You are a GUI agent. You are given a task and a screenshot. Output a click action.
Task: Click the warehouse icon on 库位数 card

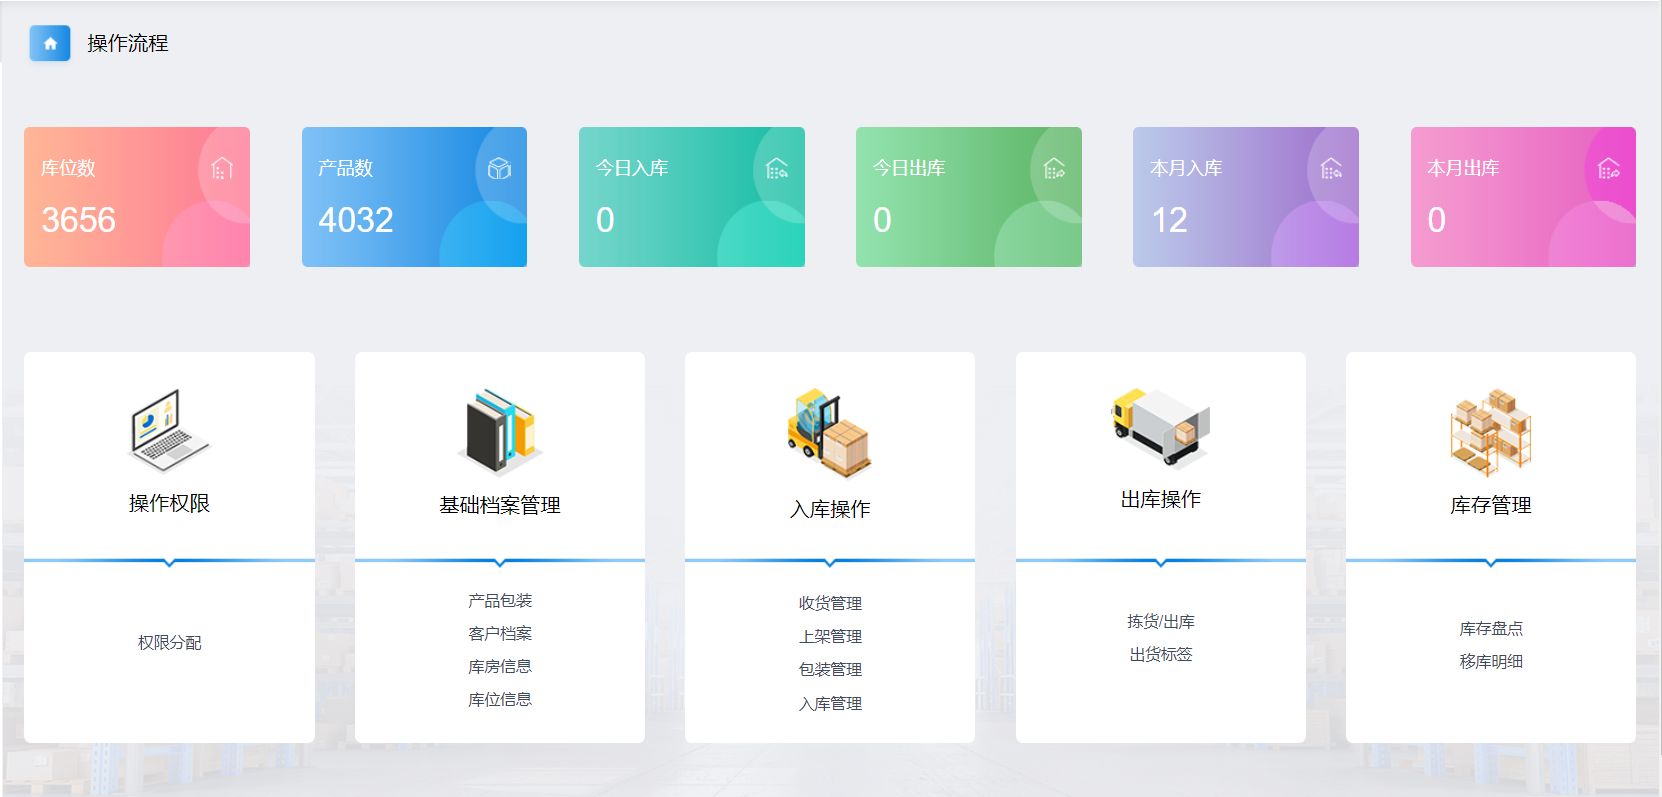pos(222,169)
